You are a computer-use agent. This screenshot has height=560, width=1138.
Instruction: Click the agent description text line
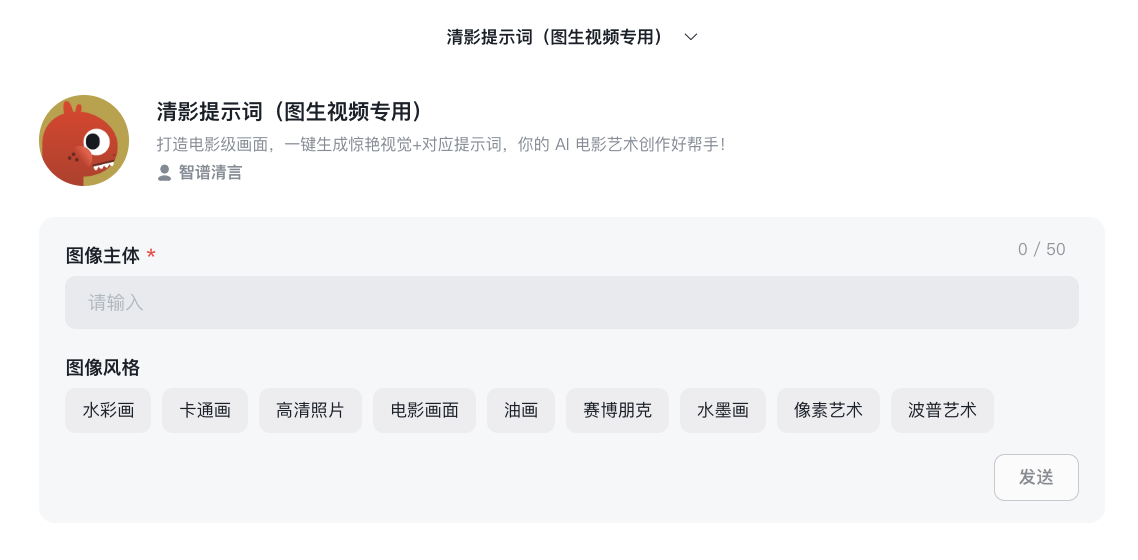click(441, 144)
